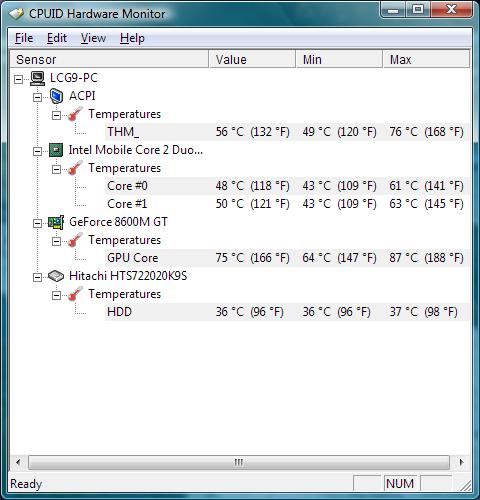The height and width of the screenshot is (500, 480).
Task: Select the GPU Core temperature row
Action: pos(287,258)
